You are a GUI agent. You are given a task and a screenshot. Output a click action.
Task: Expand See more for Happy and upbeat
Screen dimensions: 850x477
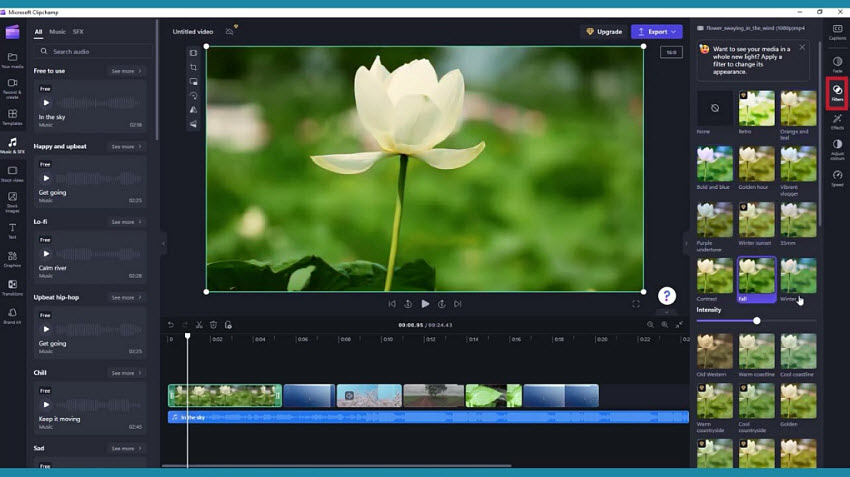pyautogui.click(x=126, y=146)
